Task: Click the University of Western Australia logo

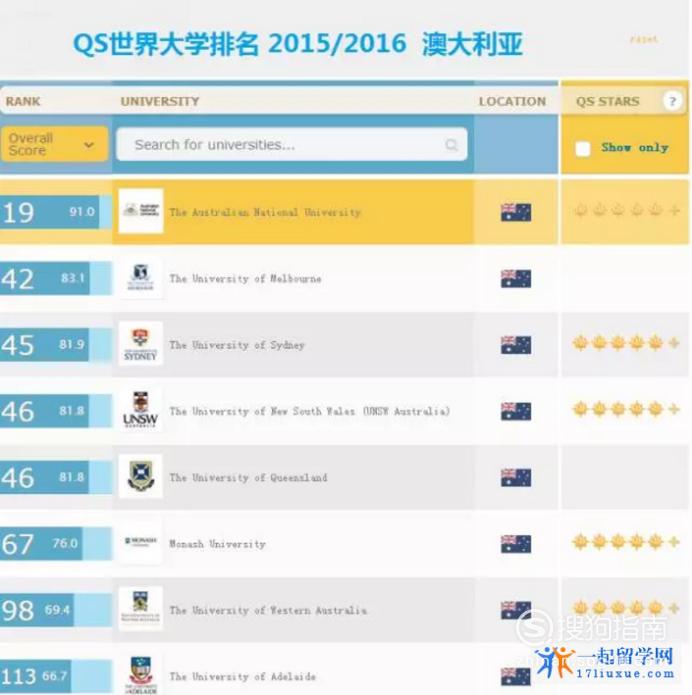Action: 141,609
